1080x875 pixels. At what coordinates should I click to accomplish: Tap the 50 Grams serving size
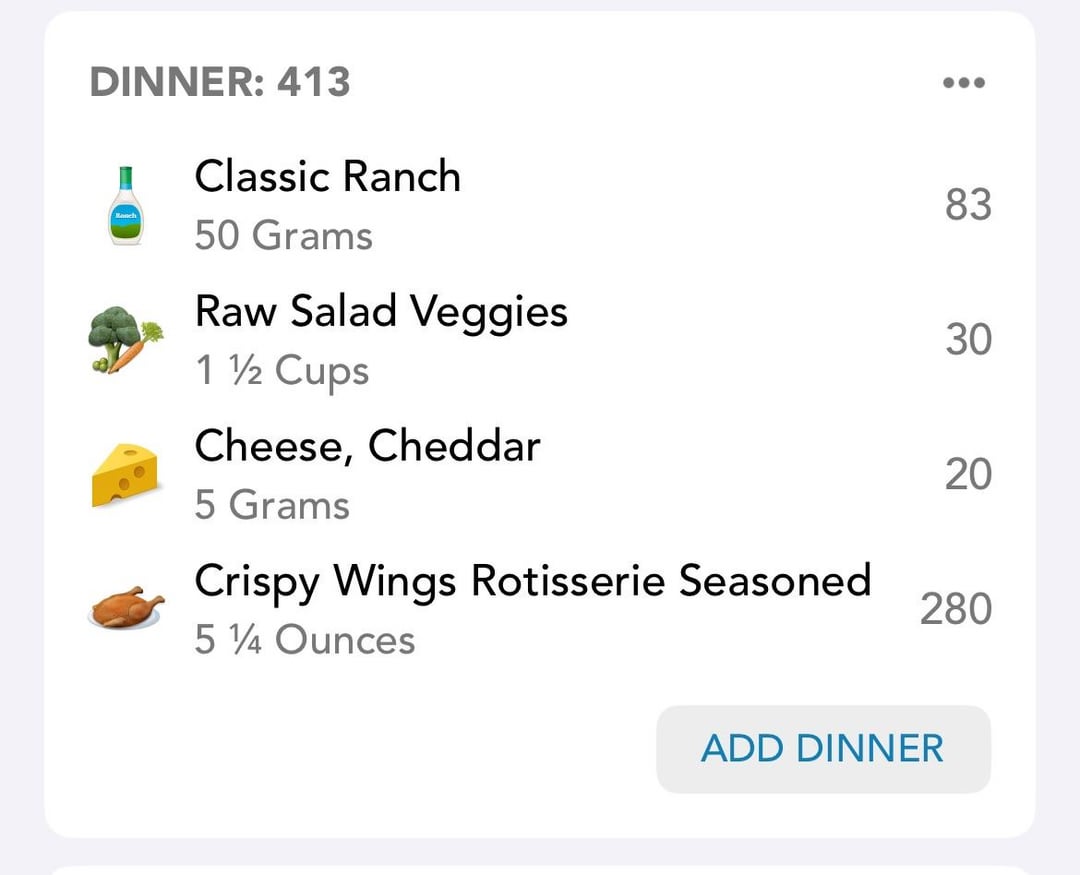[283, 236]
